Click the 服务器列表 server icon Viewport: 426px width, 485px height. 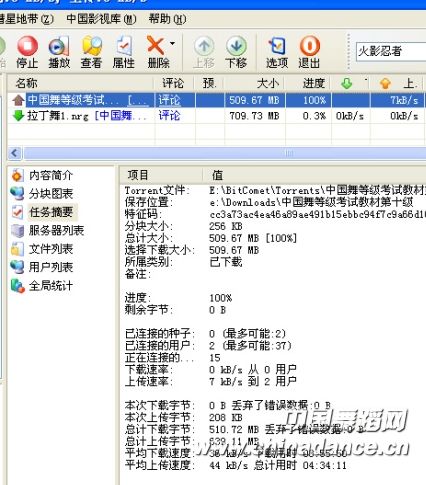click(17, 230)
